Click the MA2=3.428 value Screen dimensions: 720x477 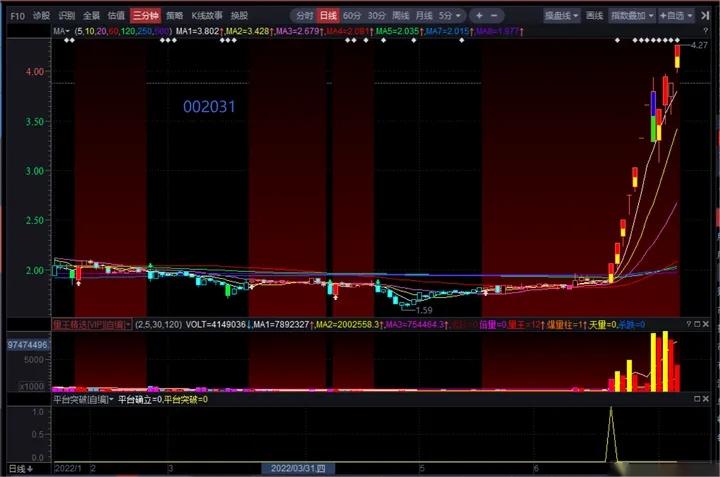point(248,31)
